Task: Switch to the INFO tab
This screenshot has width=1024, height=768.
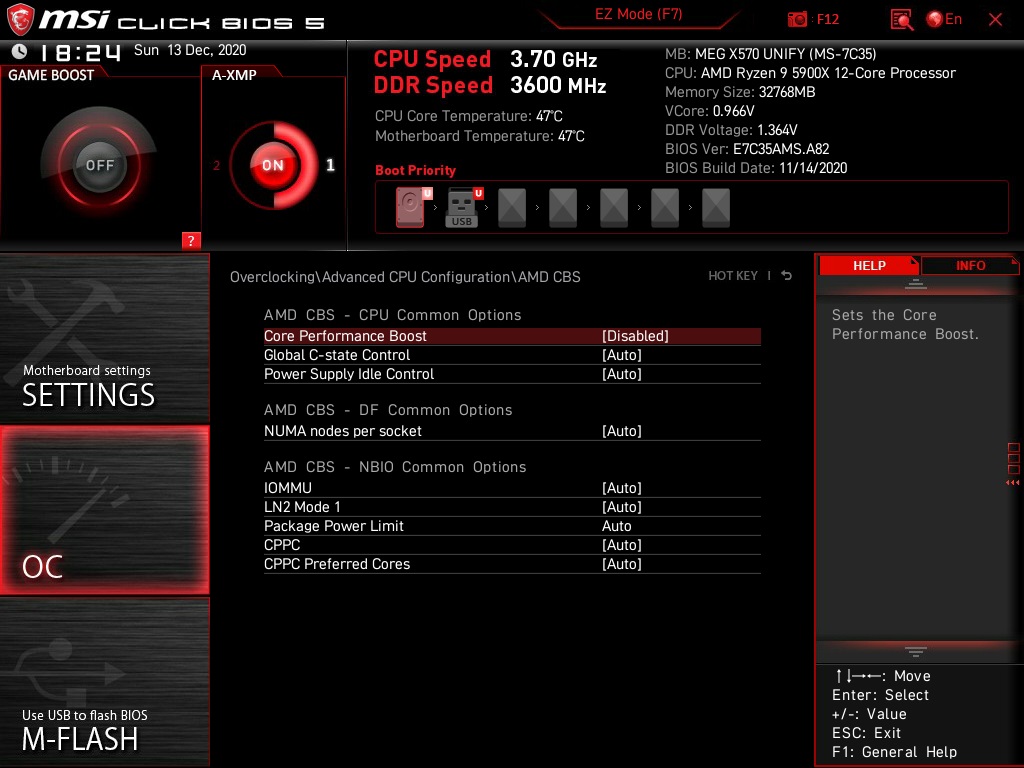Action: click(x=970, y=266)
